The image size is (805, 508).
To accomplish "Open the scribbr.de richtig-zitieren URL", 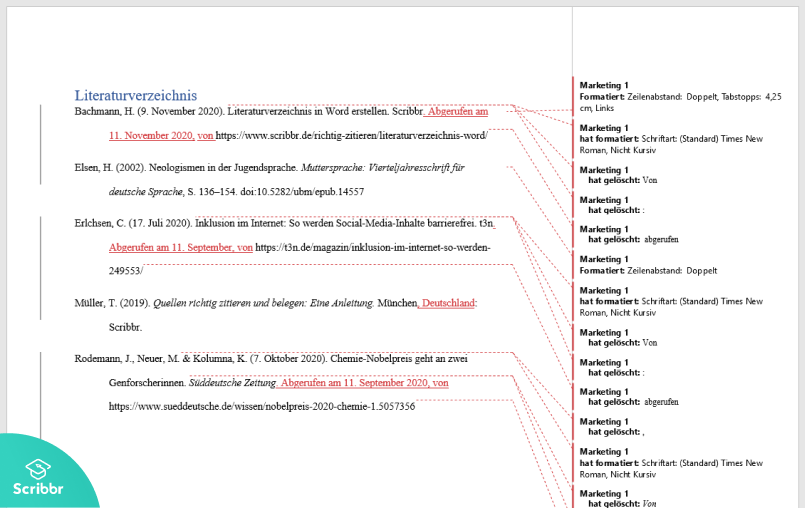I will (x=351, y=135).
